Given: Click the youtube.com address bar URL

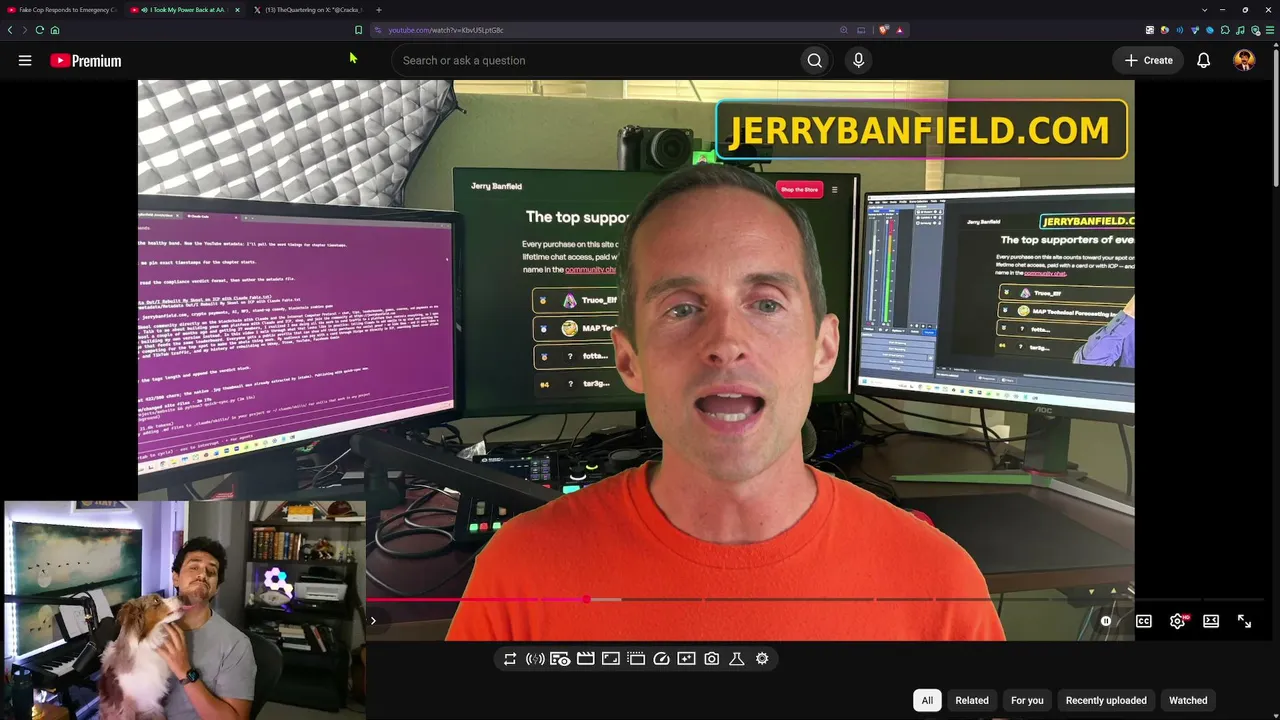Looking at the screenshot, I should [x=446, y=30].
